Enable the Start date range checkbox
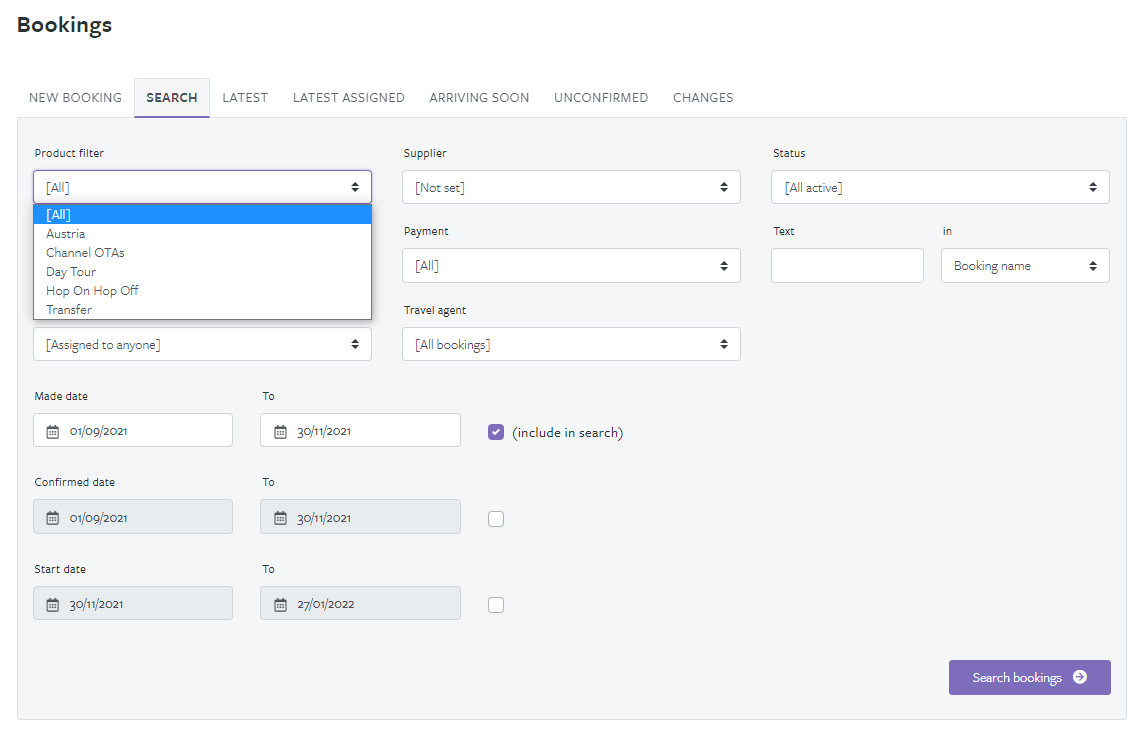The width and height of the screenshot is (1144, 735). pos(496,604)
